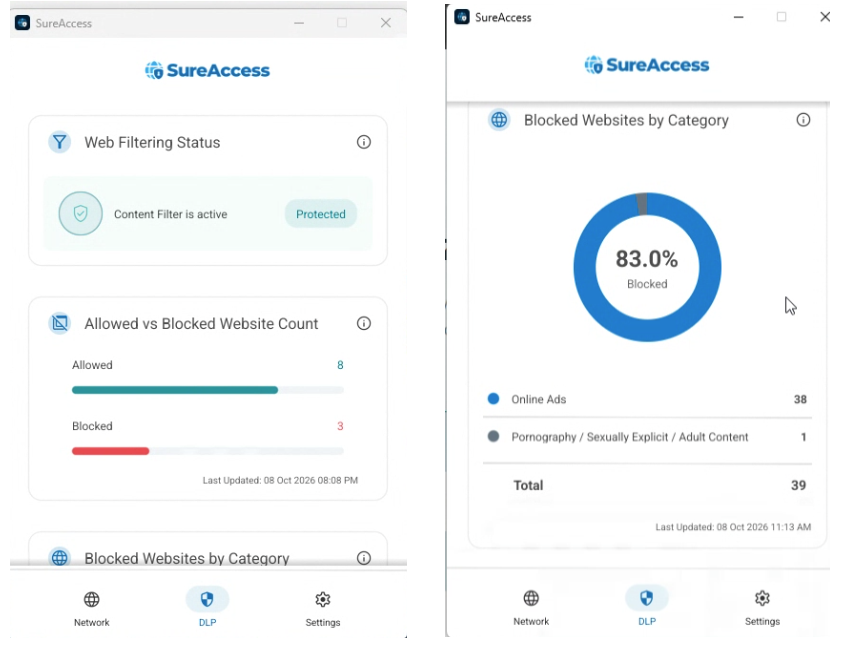Click the SureAccess title bar app icon in right window

(x=462, y=17)
